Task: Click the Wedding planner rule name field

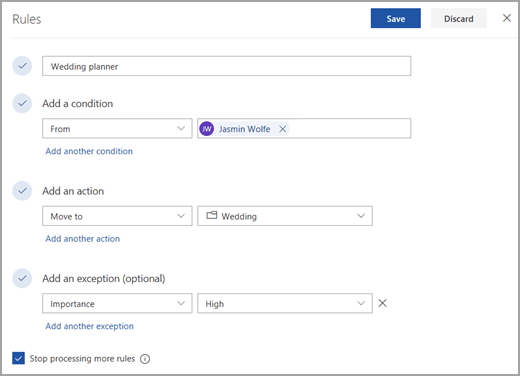Action: [x=227, y=66]
